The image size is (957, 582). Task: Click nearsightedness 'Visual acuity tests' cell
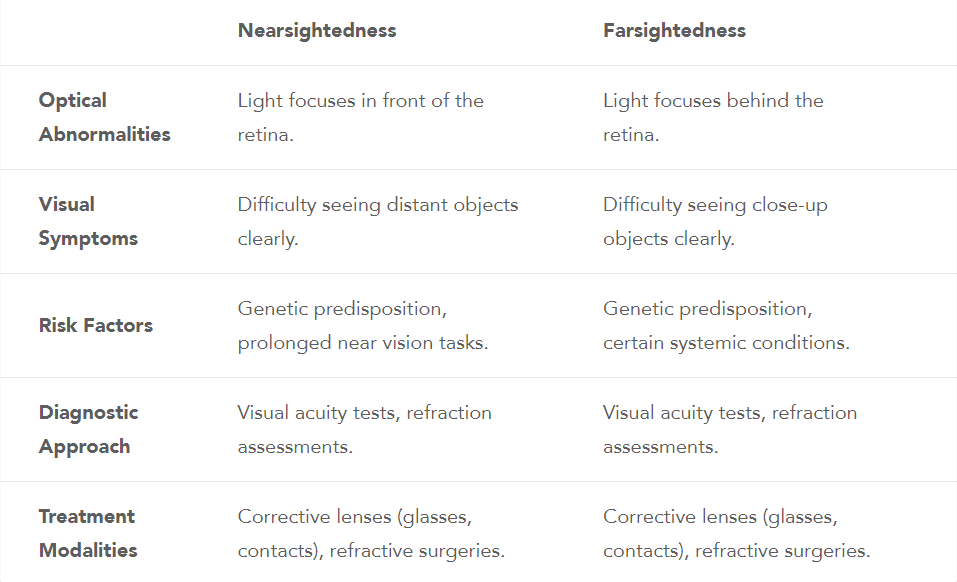[364, 429]
